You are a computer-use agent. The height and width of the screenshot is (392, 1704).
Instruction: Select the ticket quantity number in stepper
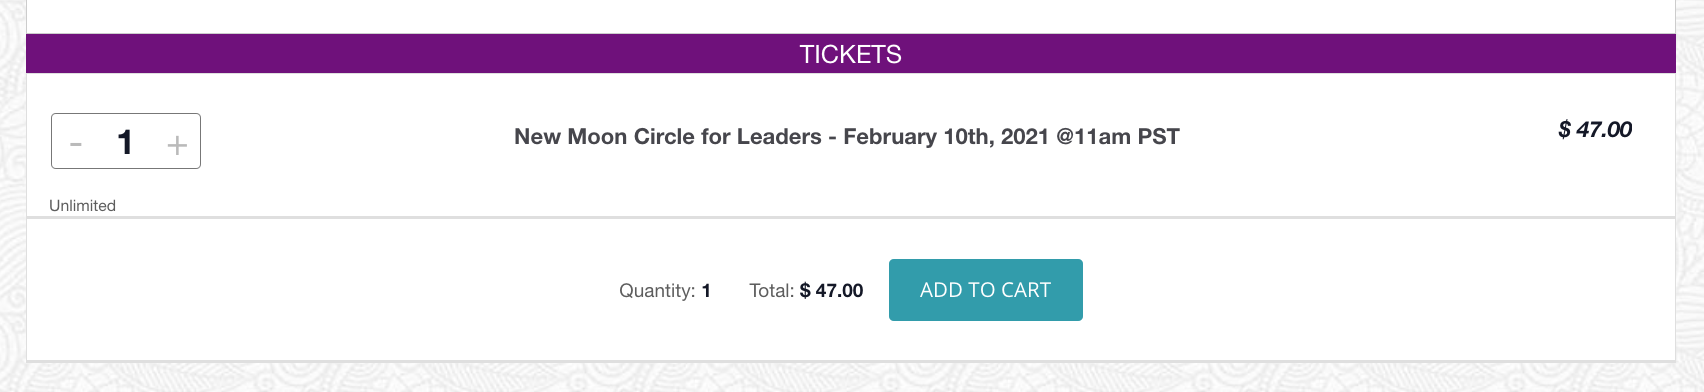(x=125, y=142)
